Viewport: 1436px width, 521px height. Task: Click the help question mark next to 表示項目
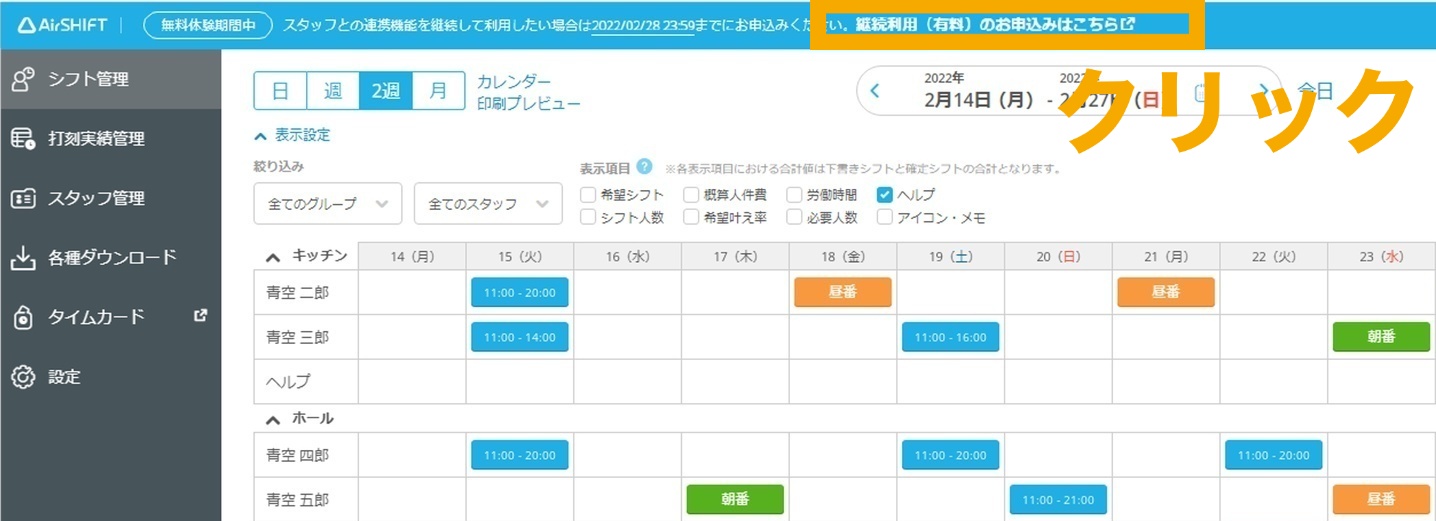644,167
